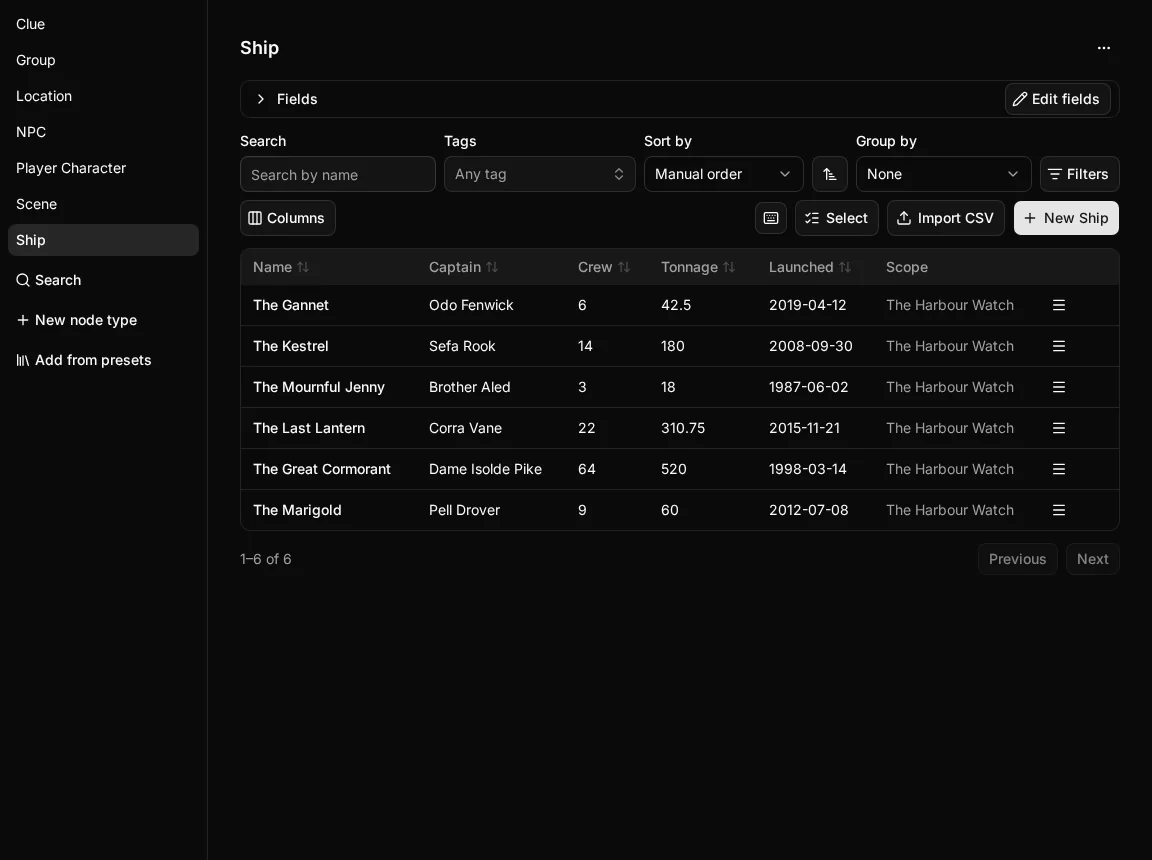Click captain Dame Isolde Pike cell
Screen dimensions: 1152x860
[485, 469]
